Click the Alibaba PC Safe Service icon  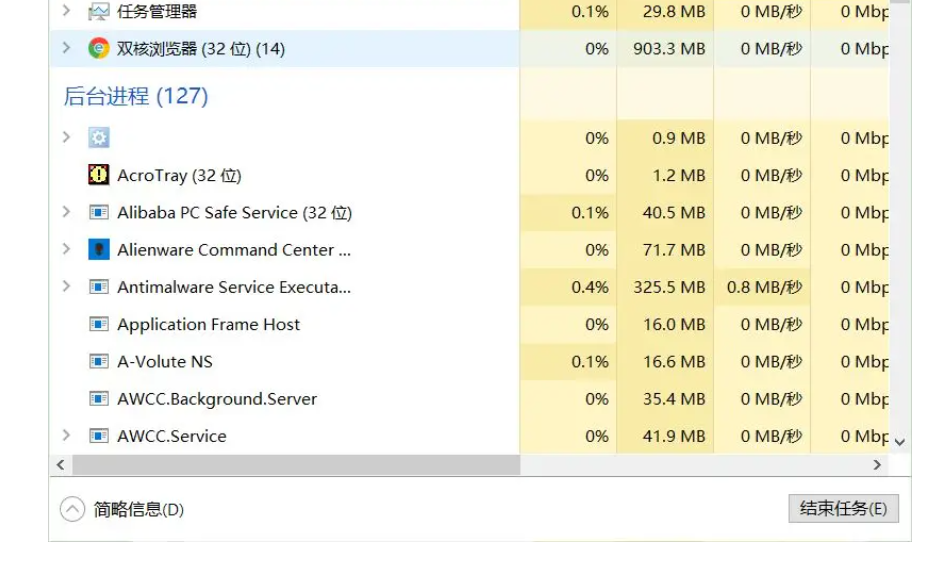(98, 212)
